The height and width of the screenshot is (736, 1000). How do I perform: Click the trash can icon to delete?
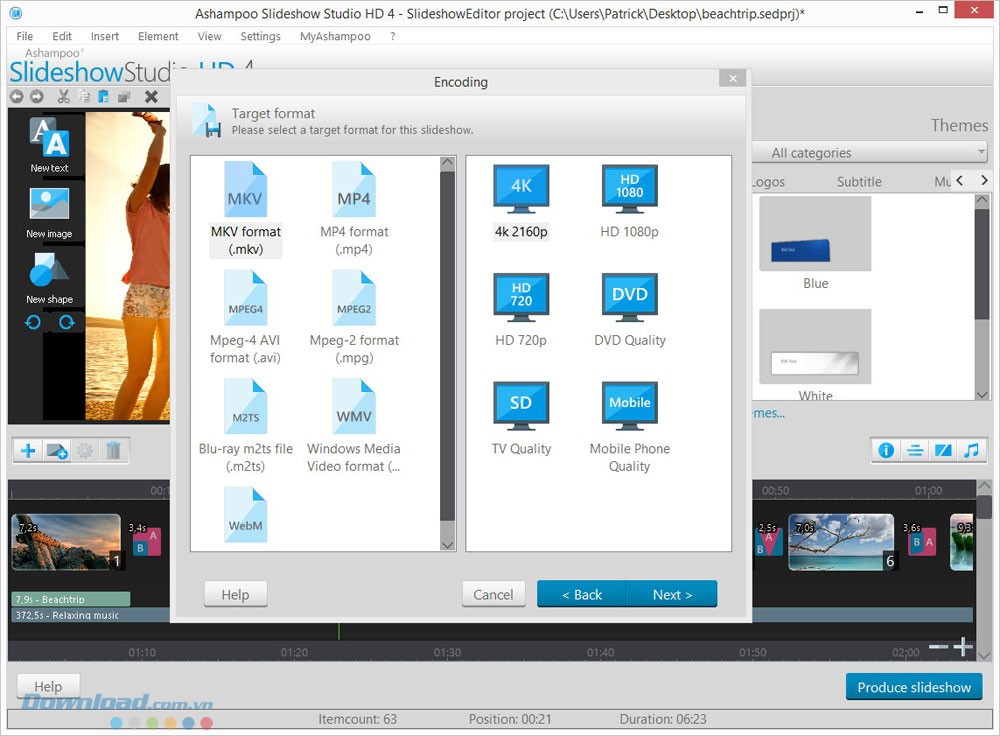coord(114,450)
